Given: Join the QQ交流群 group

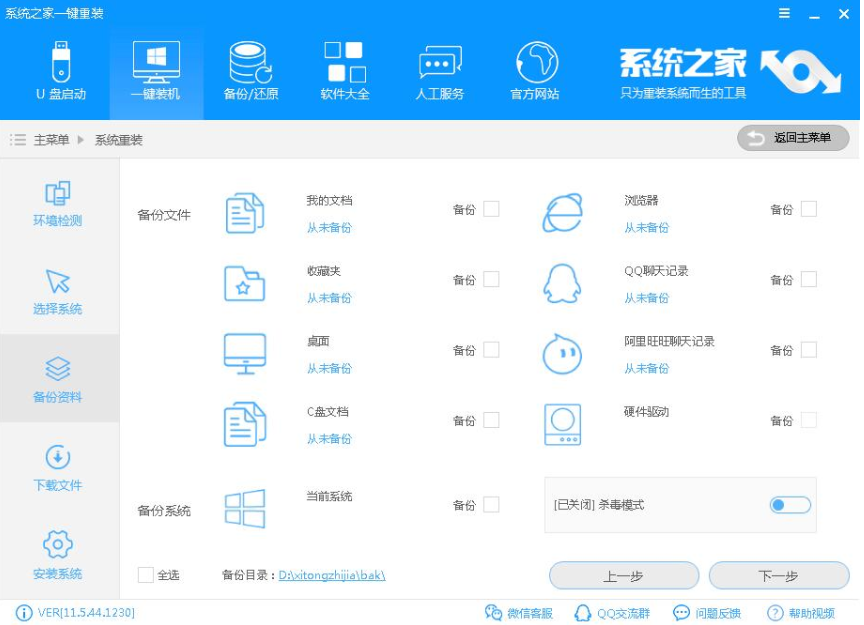Looking at the screenshot, I should point(614,613).
